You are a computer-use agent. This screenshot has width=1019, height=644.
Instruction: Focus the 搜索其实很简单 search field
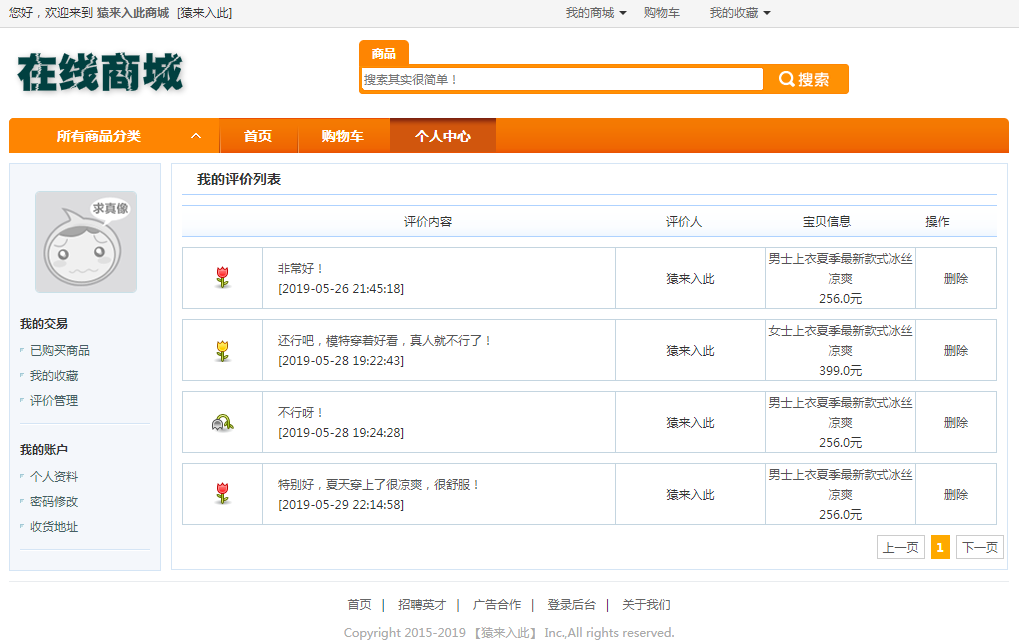click(562, 79)
